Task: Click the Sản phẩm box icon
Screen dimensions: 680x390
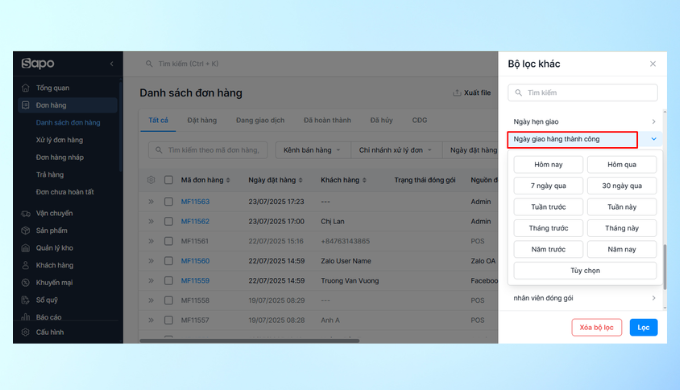Action: click(26, 230)
